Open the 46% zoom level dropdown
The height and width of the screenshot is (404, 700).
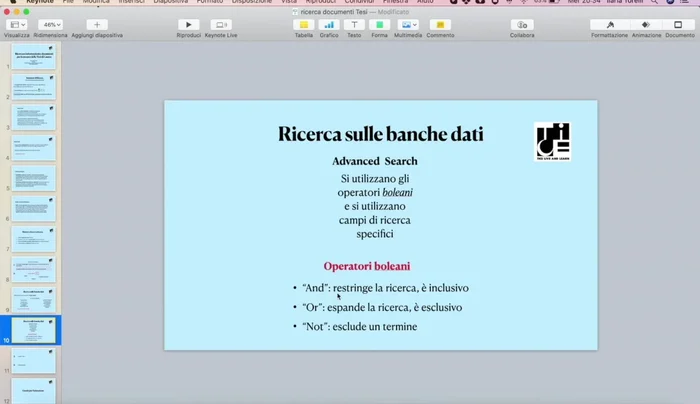tap(50, 25)
